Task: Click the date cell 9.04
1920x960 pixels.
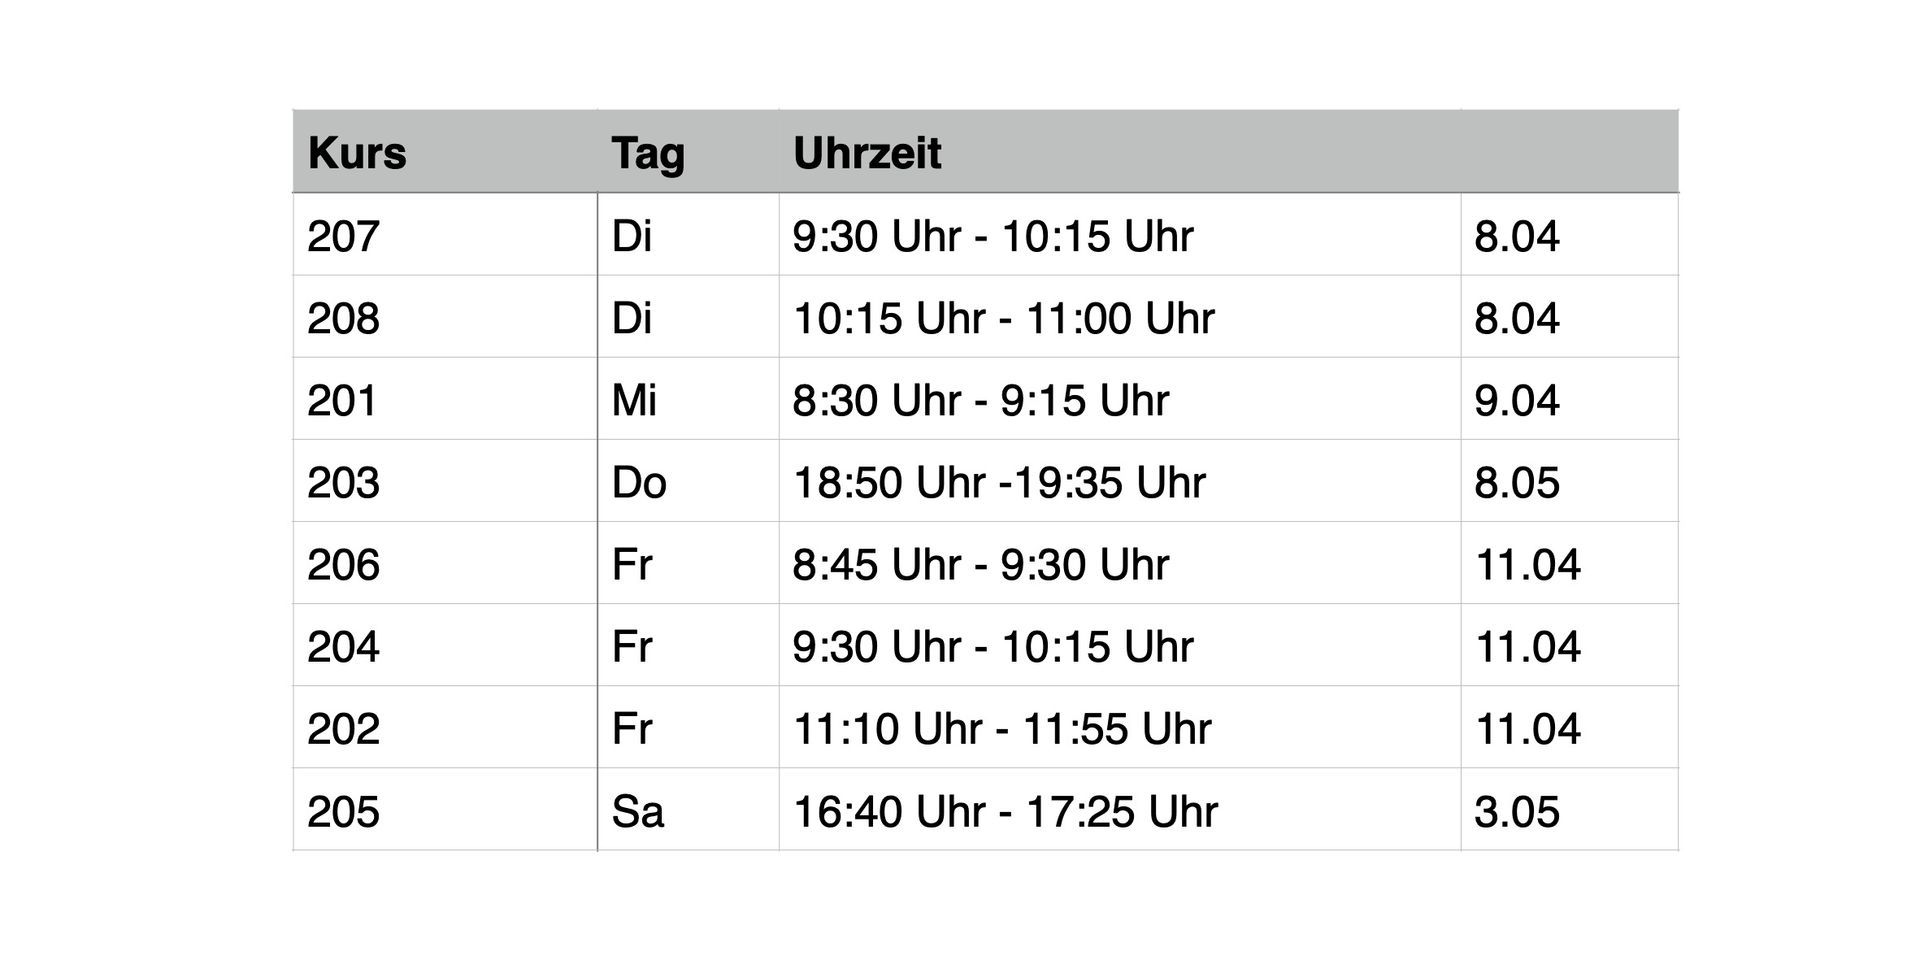Action: coord(1570,399)
